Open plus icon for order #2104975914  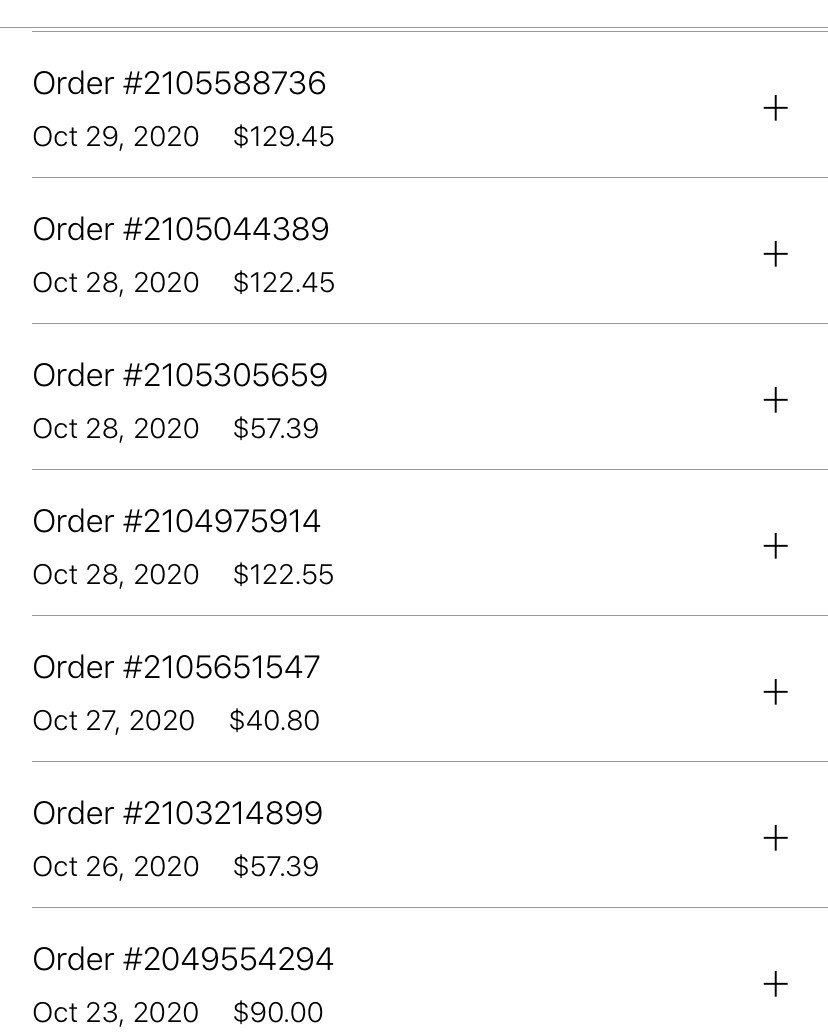point(775,546)
